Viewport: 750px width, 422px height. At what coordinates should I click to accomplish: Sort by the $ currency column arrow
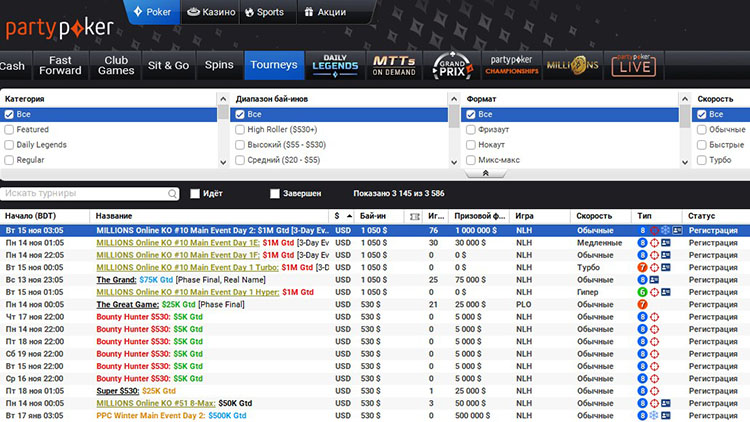(350, 216)
